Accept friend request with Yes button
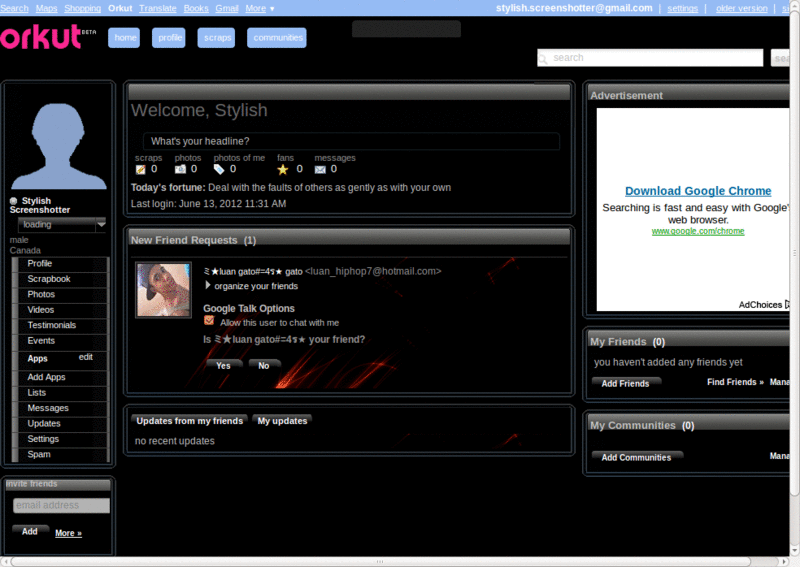This screenshot has height=567, width=800. click(223, 365)
